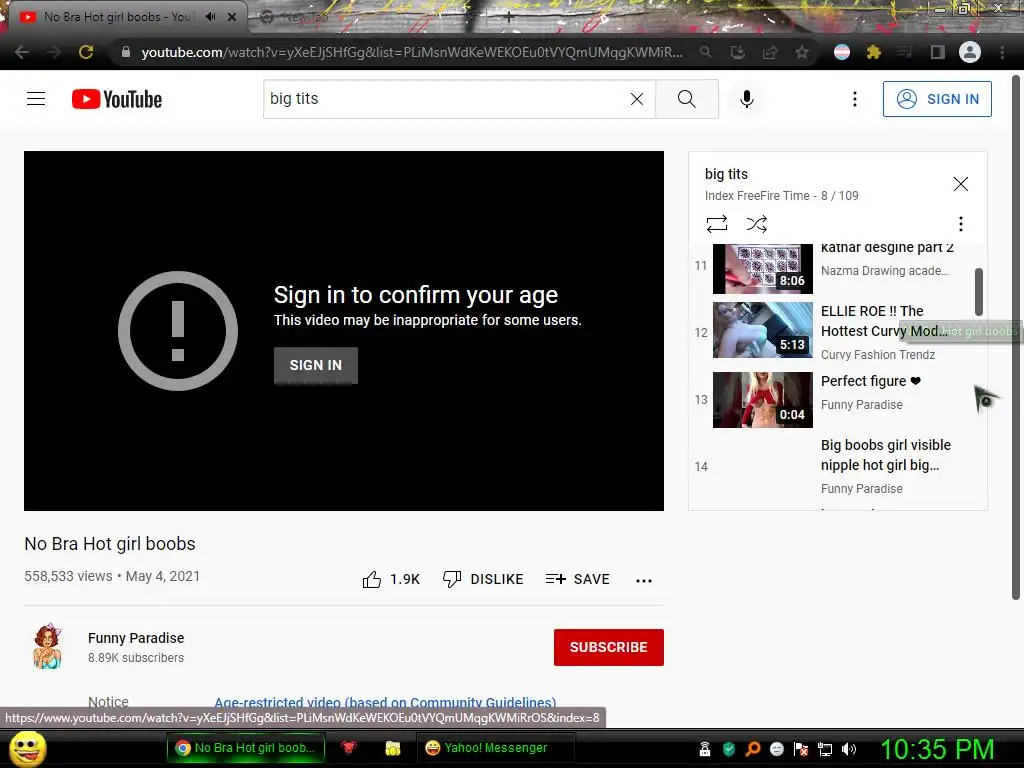Open YouTube settings three-dot menu near Sign In
Viewport: 1024px width, 768px height.
(854, 99)
